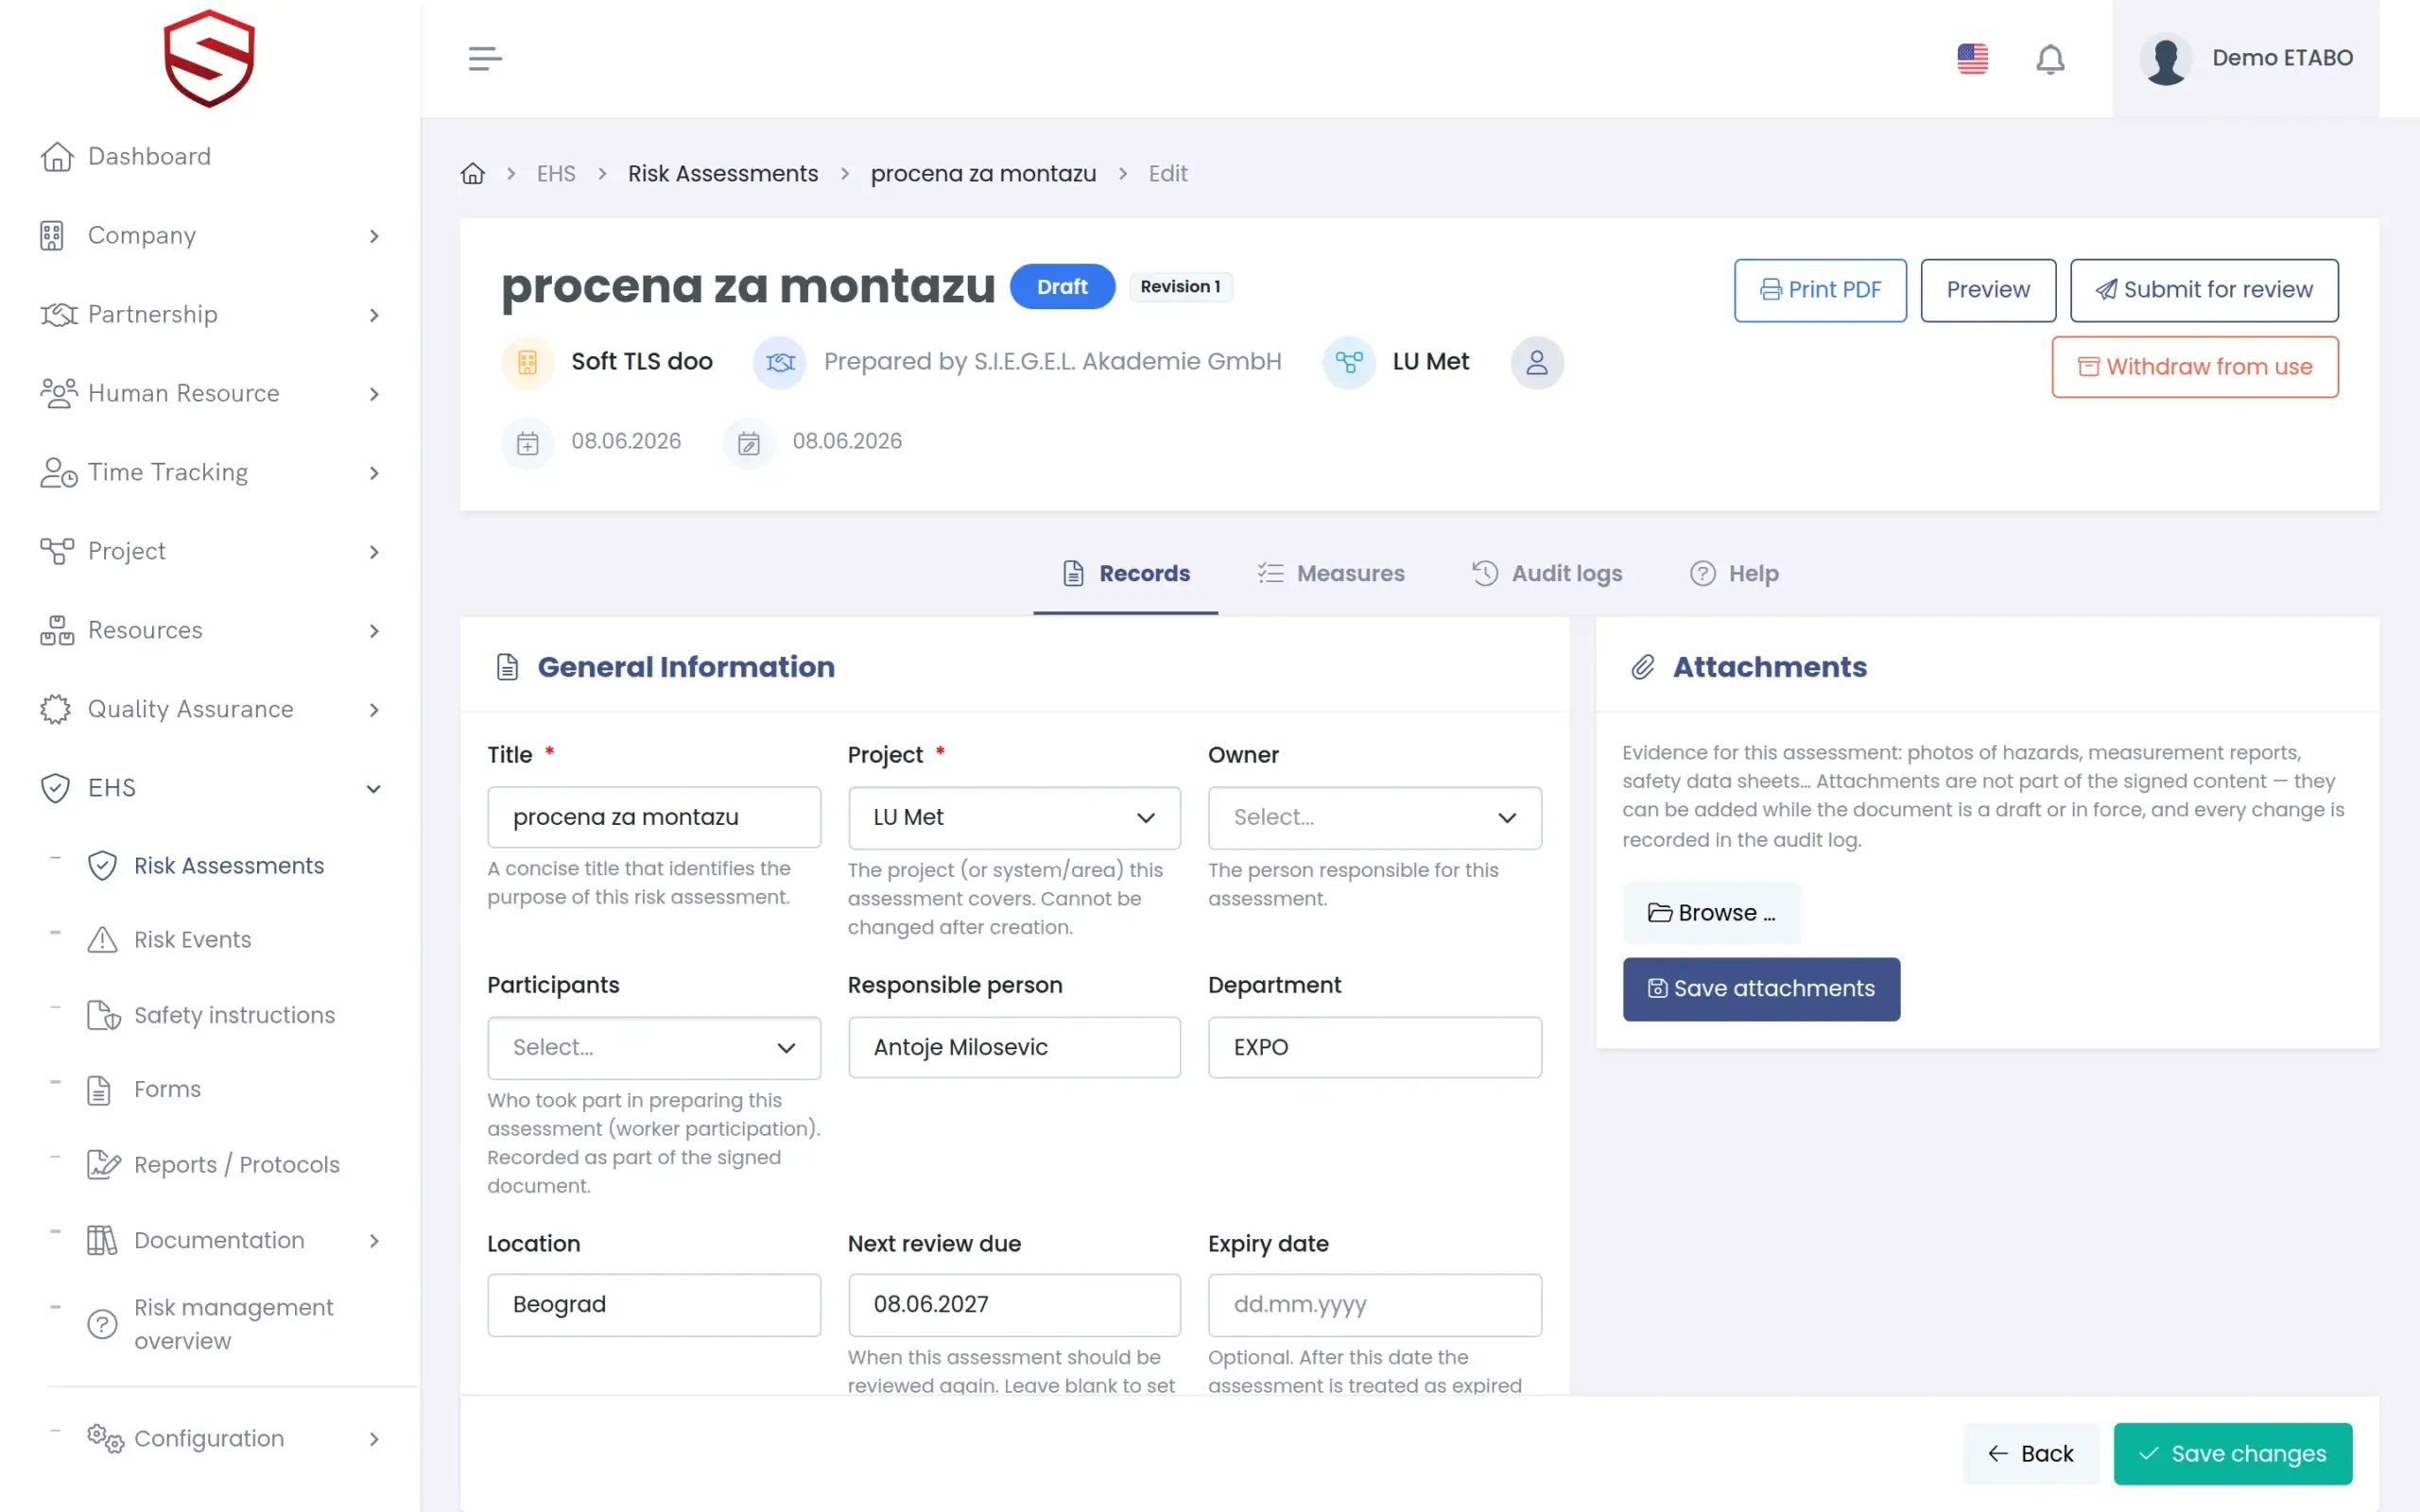Click the Save changes button
The width and height of the screenshot is (2420, 1512).
point(2233,1454)
